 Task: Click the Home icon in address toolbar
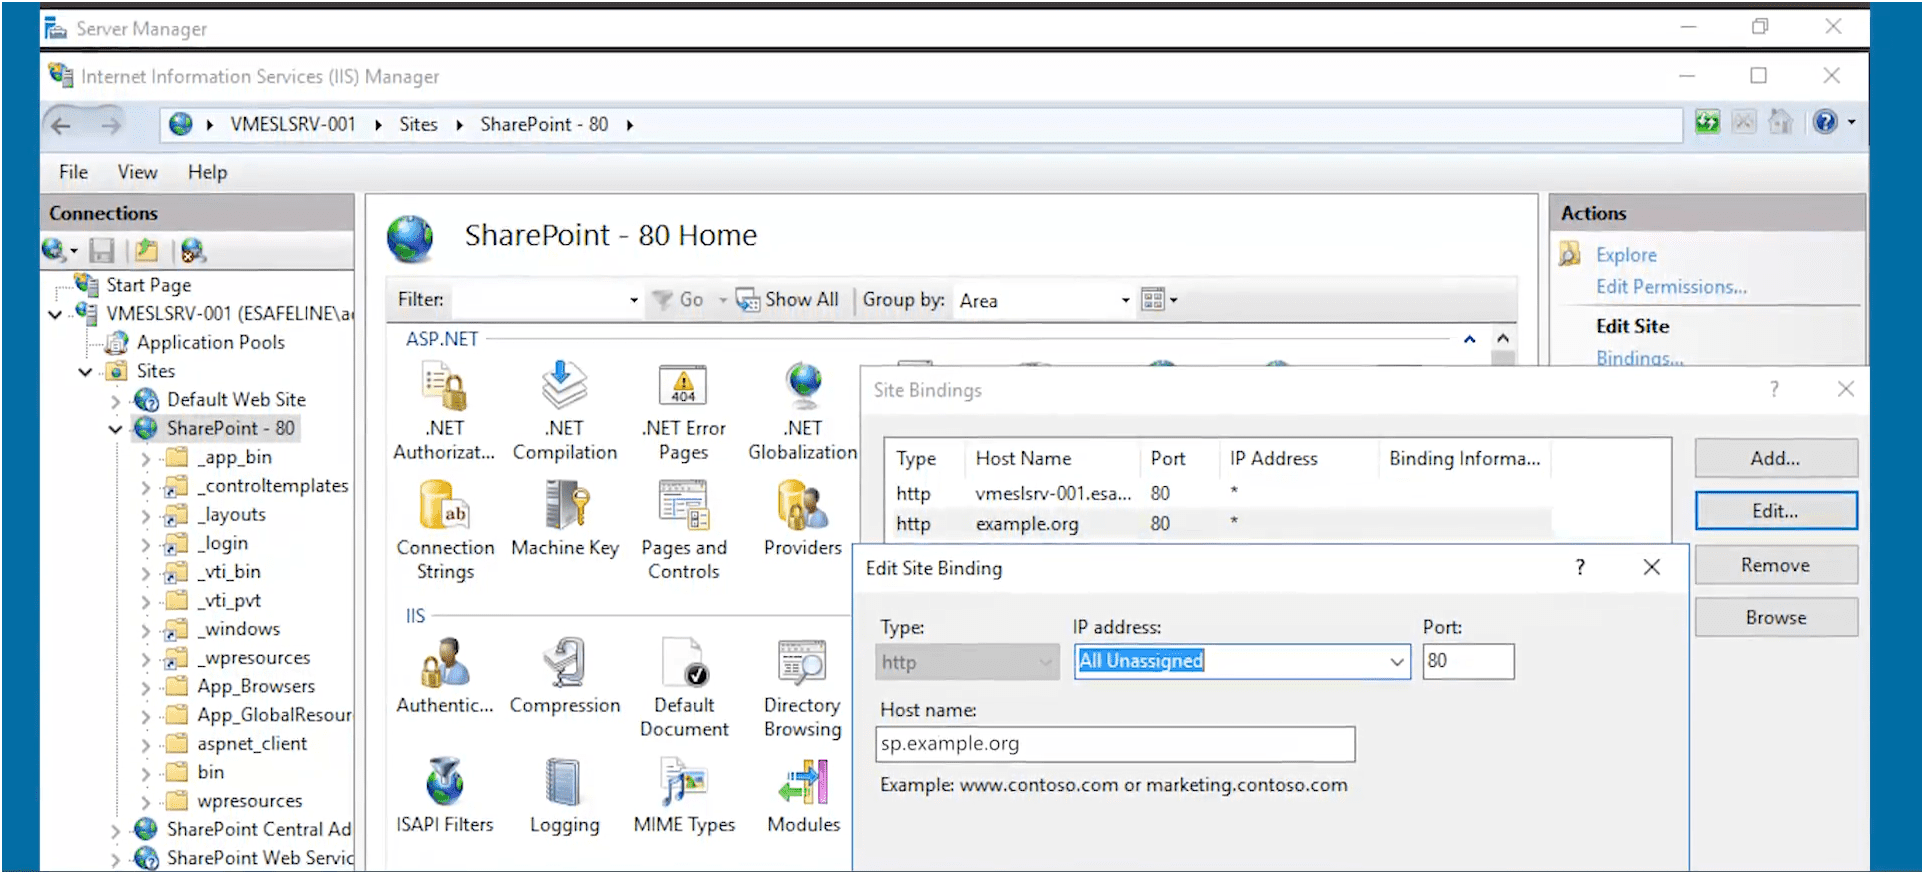pyautogui.click(x=1781, y=122)
